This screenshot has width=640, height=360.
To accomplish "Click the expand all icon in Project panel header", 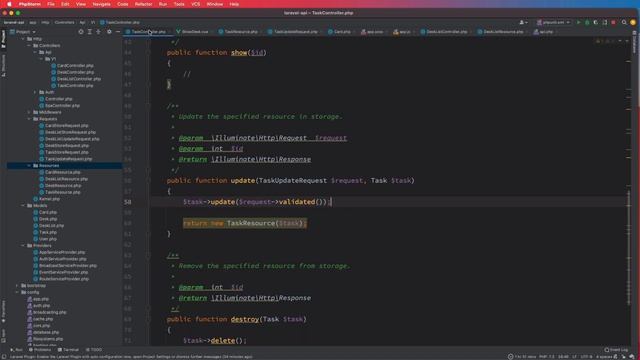I will pyautogui.click(x=89, y=31).
